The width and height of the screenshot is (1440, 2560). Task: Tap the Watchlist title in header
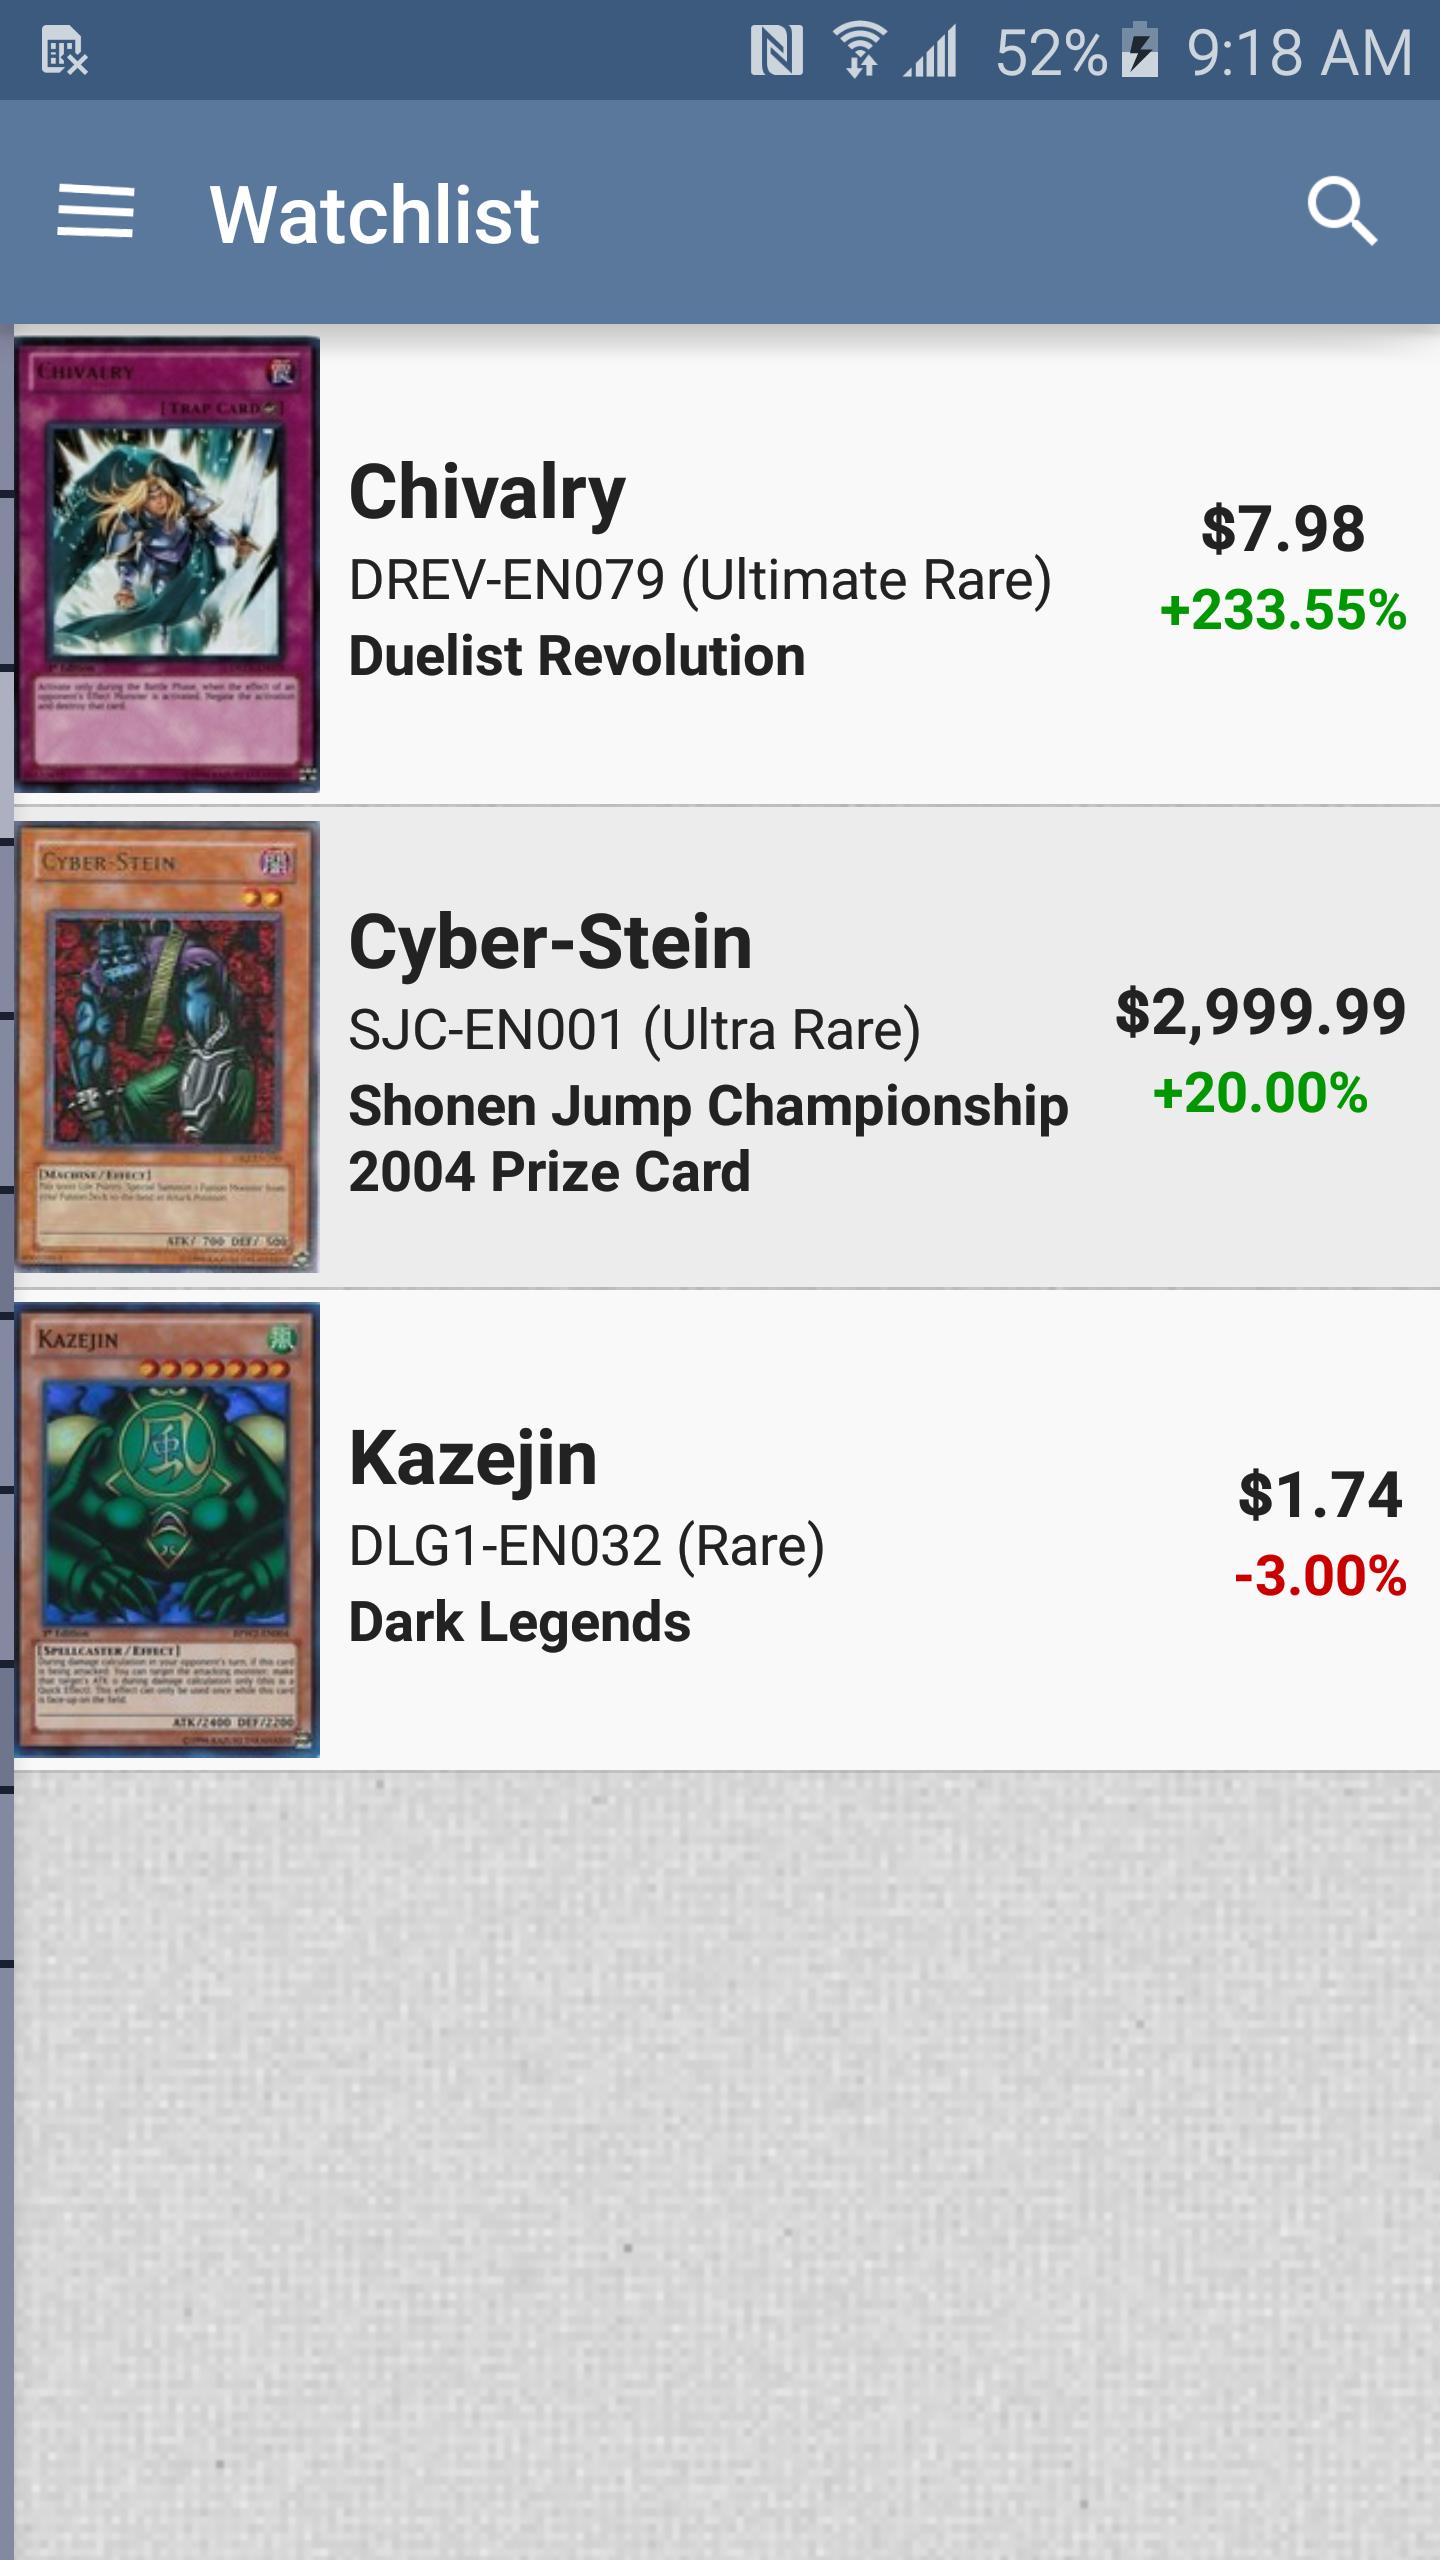pos(375,214)
